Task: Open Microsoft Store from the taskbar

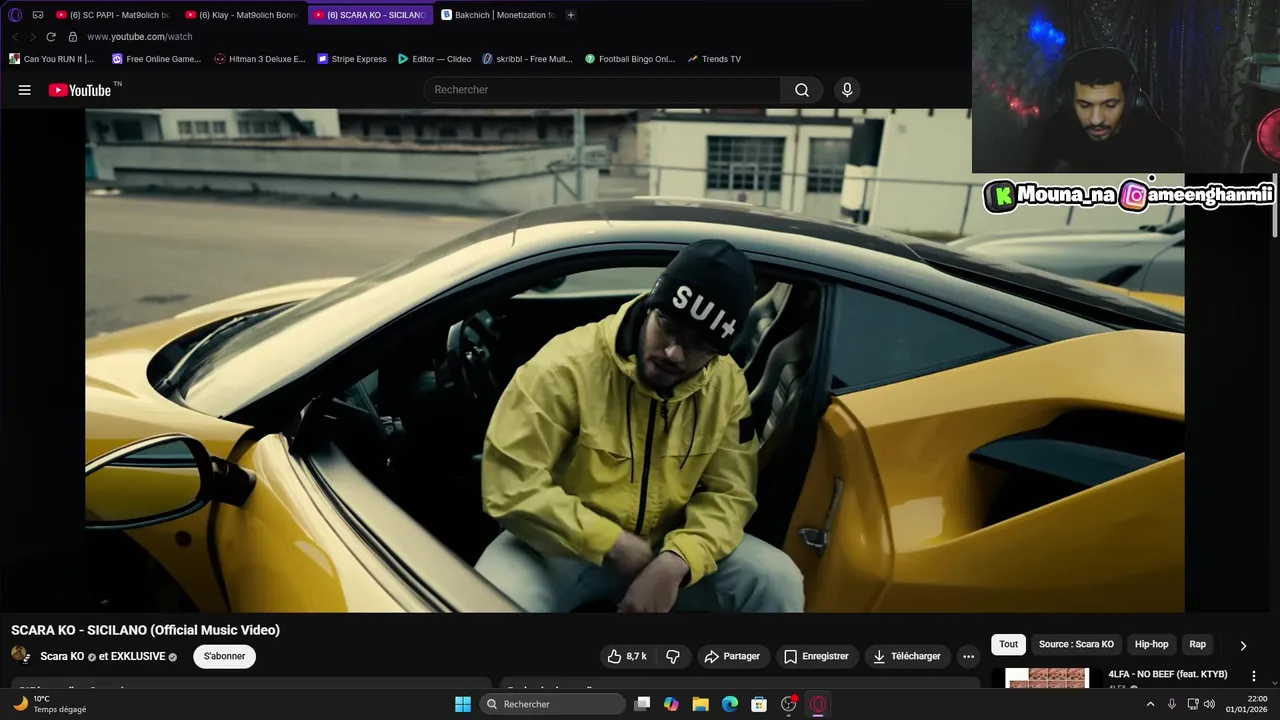Action: [x=759, y=704]
